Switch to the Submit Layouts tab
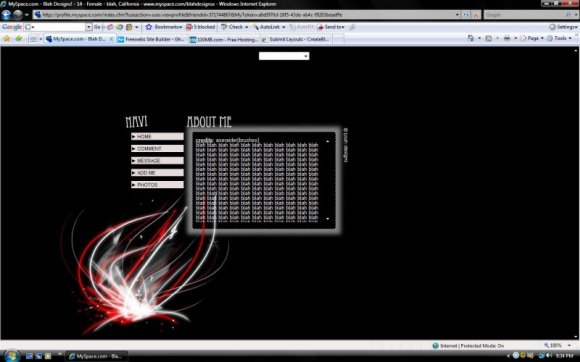 click(x=296, y=39)
